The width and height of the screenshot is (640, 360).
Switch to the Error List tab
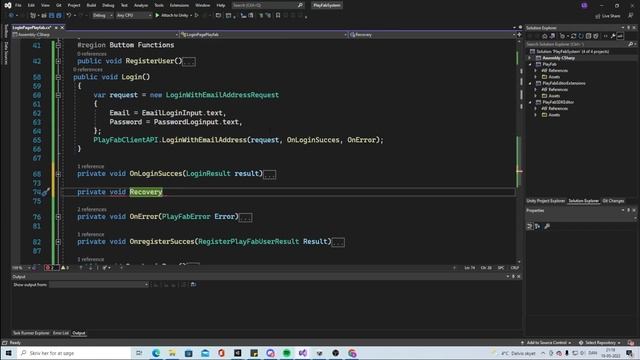pyautogui.click(x=61, y=333)
